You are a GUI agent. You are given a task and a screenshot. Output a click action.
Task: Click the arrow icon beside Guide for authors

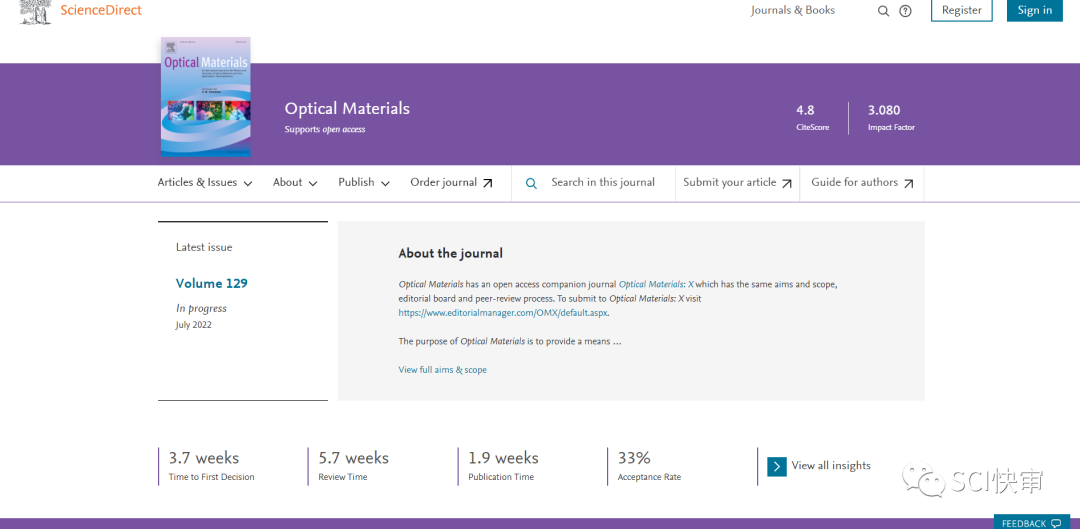click(909, 183)
